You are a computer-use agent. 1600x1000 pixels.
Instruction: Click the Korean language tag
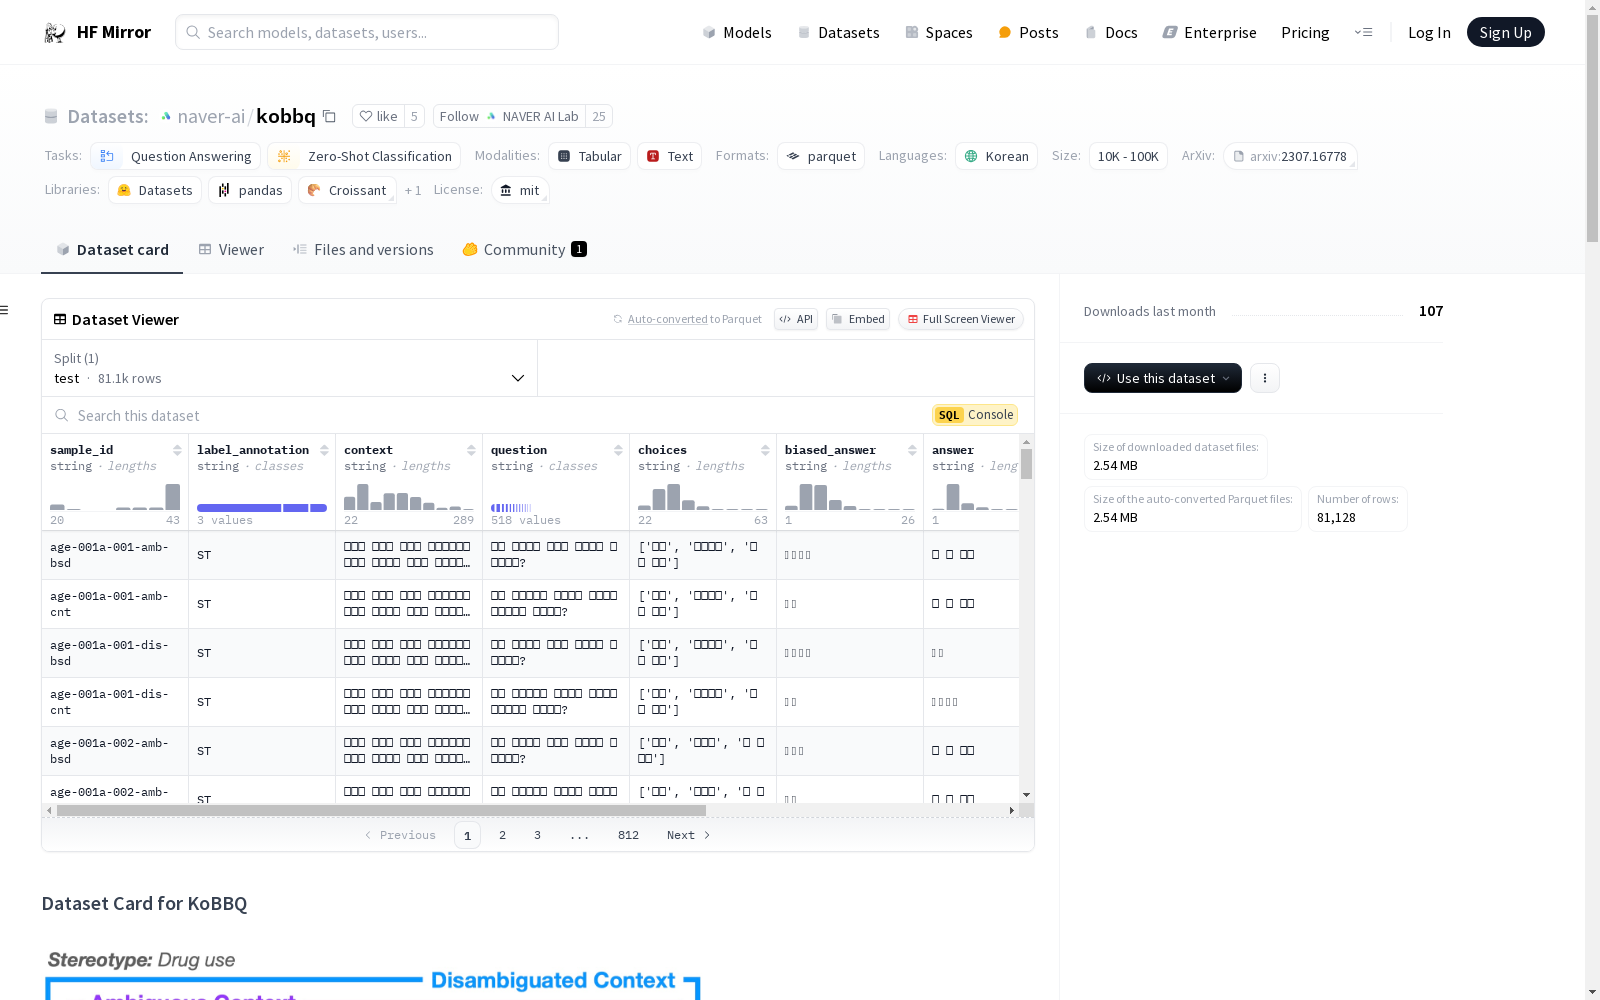[996, 156]
